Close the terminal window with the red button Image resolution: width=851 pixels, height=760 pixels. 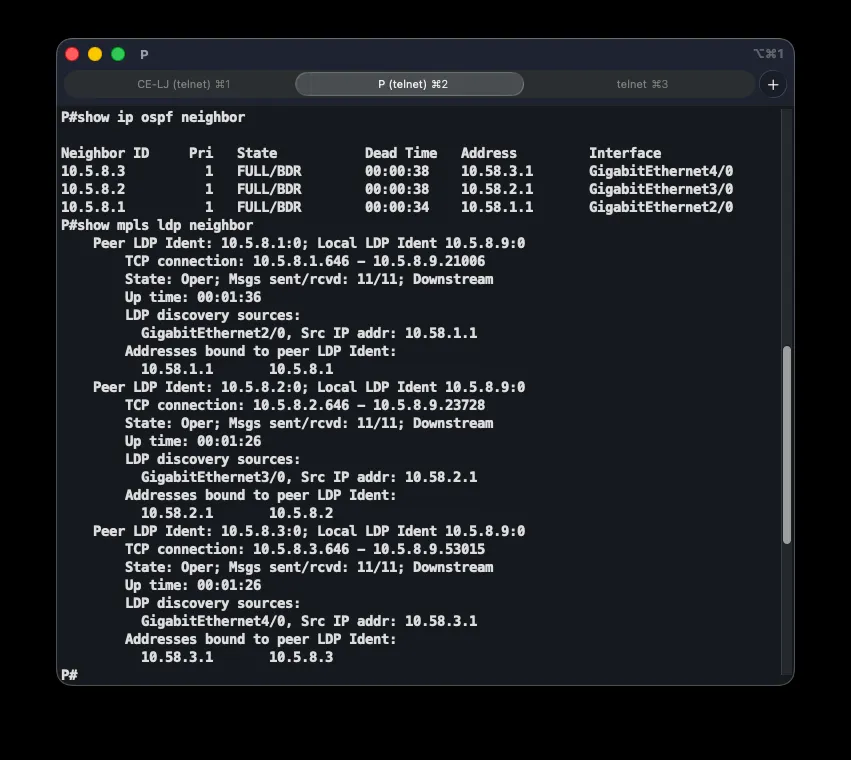[72, 54]
